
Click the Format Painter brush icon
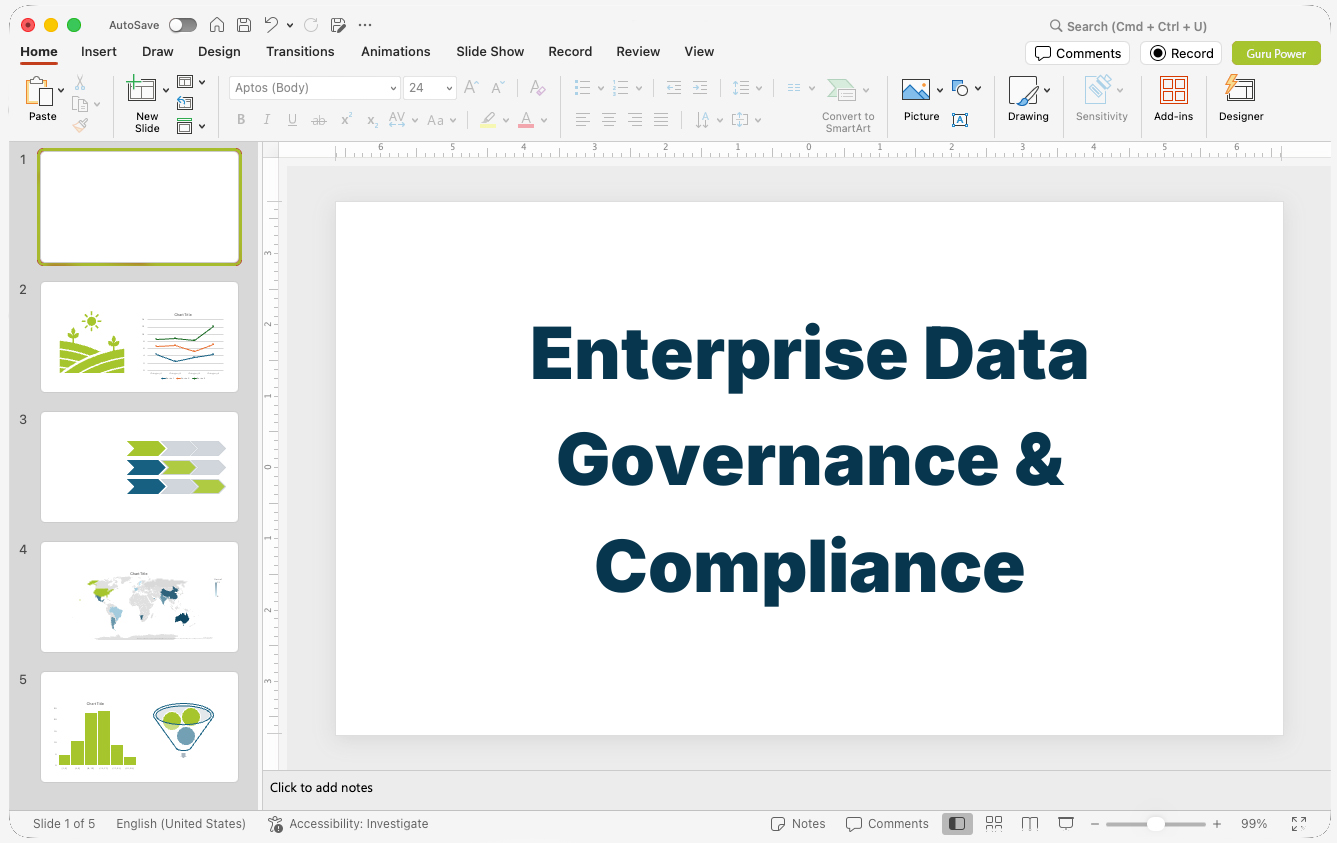point(80,125)
